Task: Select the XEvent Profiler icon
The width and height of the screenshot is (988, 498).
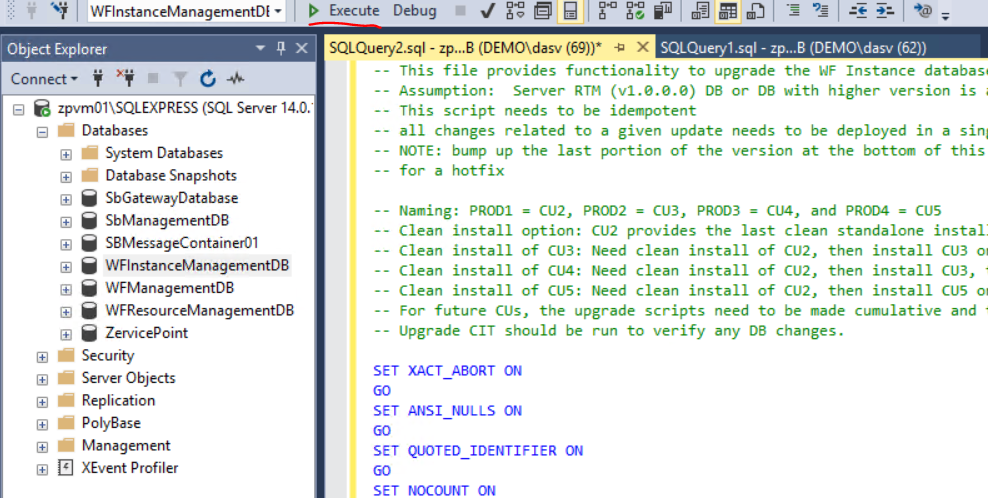Action: click(x=66, y=468)
